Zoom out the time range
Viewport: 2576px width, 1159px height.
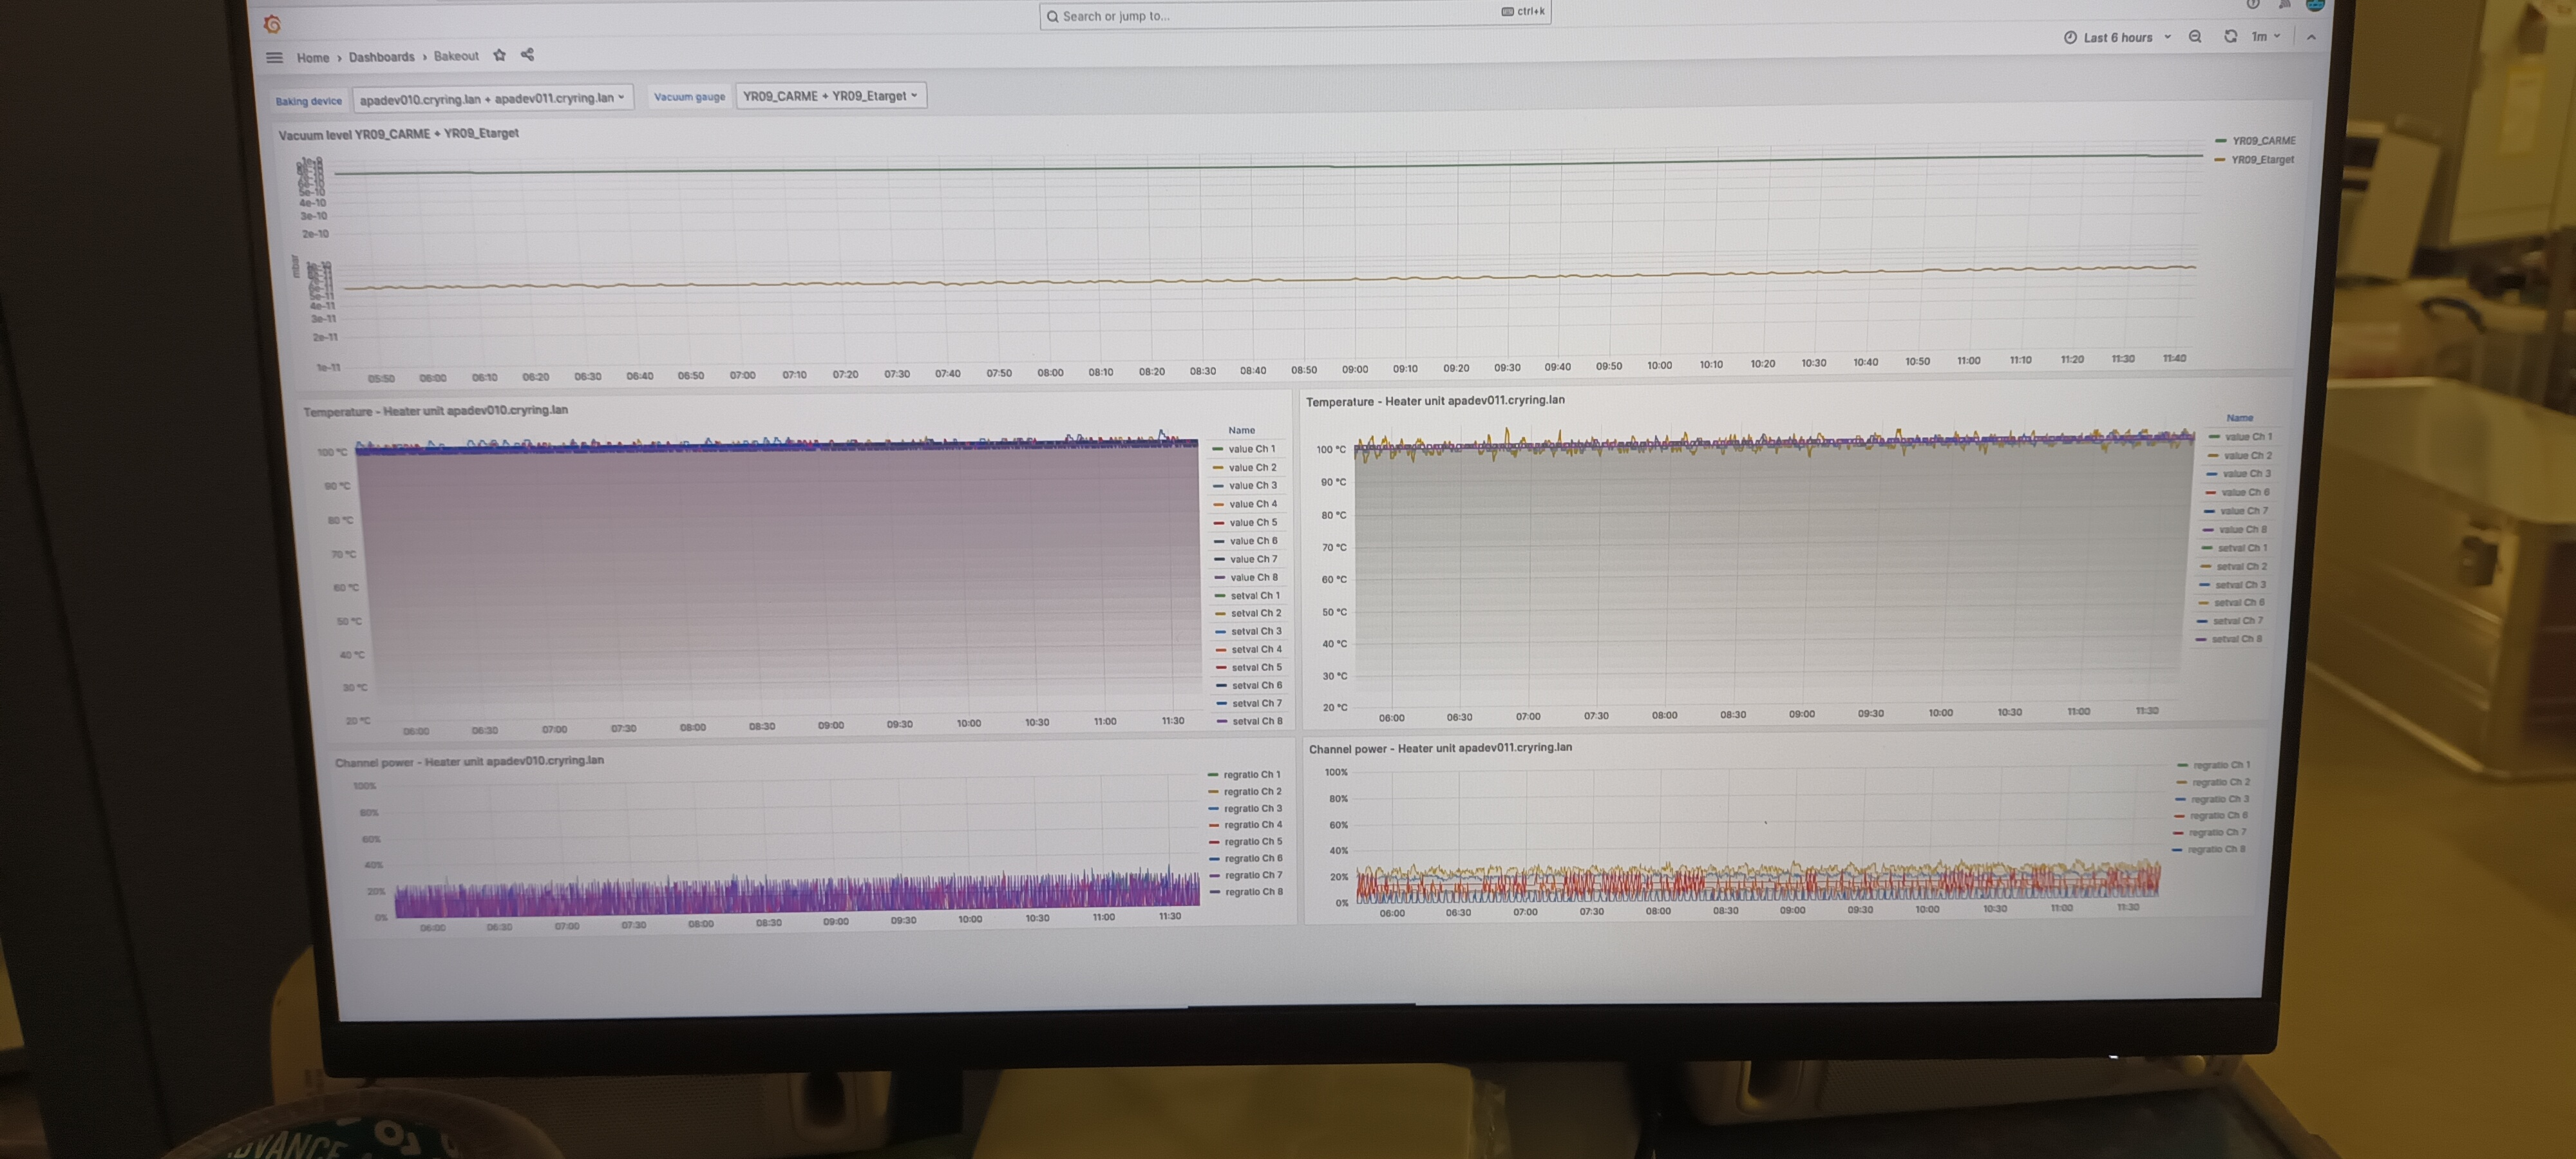2194,37
